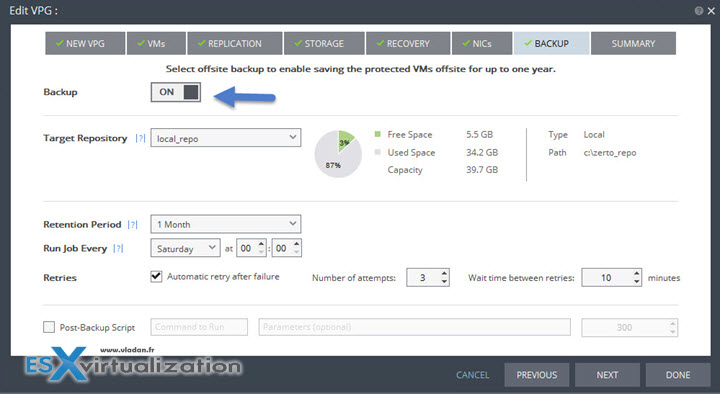Click the DONE button

(678, 375)
